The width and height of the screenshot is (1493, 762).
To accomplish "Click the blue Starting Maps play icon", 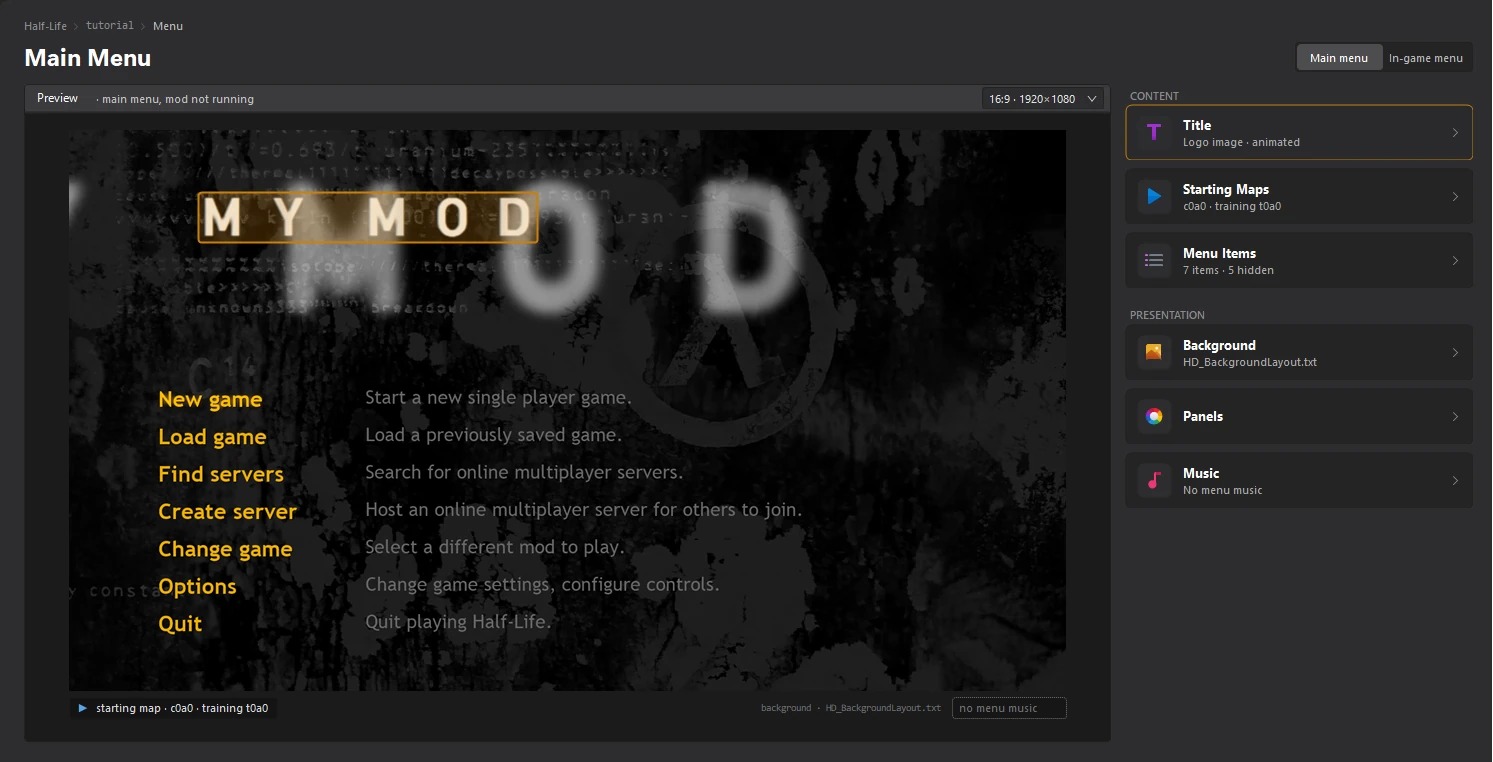I will [x=1154, y=196].
